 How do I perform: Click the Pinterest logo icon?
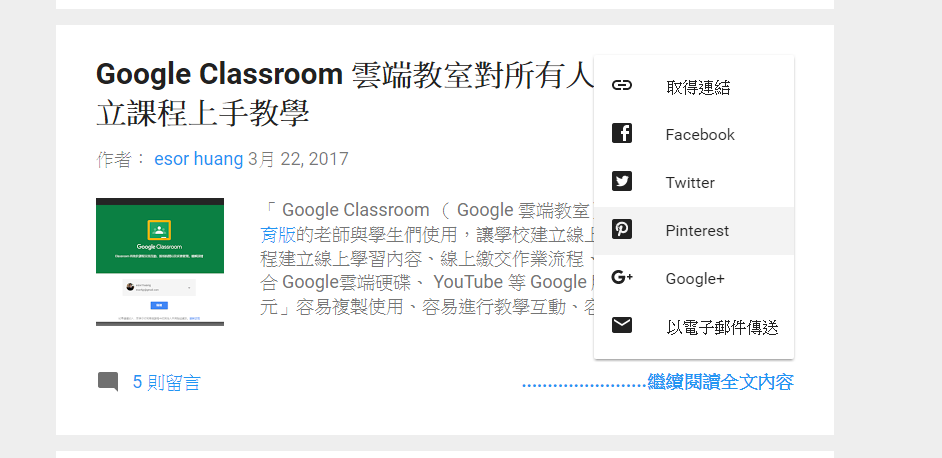[622, 229]
